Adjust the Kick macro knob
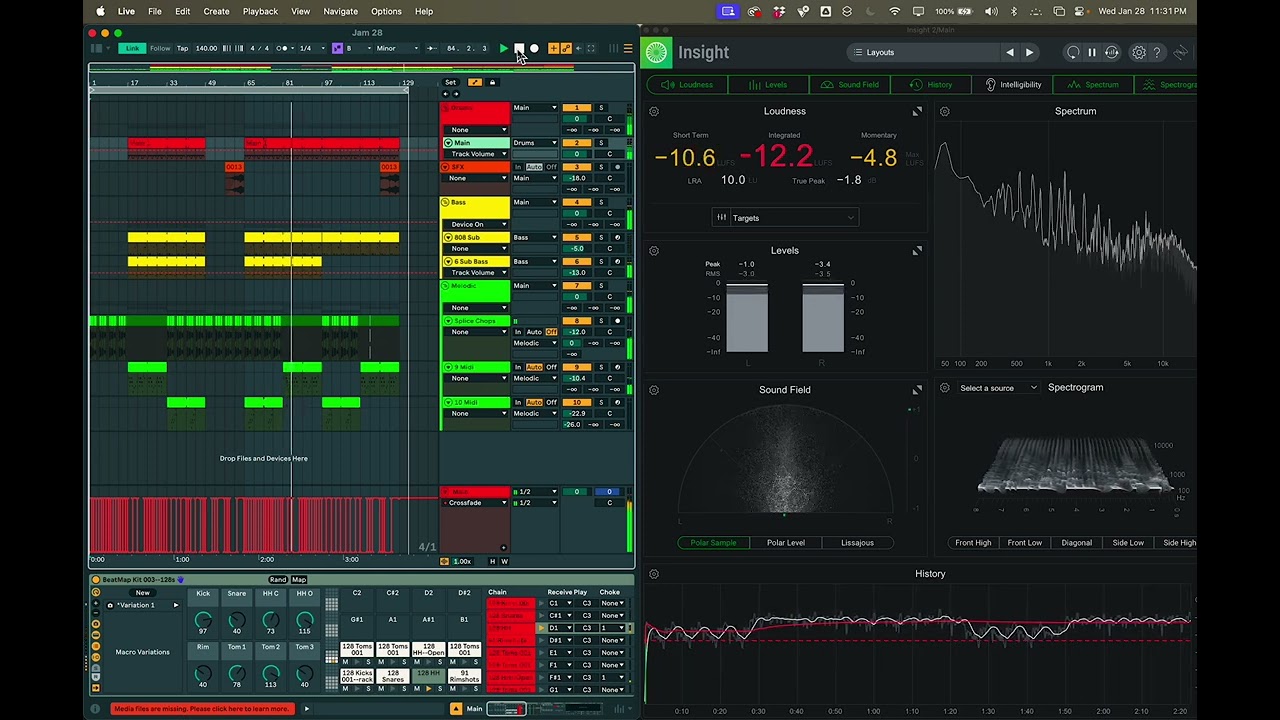Screen dimensions: 1280x720 203,620
